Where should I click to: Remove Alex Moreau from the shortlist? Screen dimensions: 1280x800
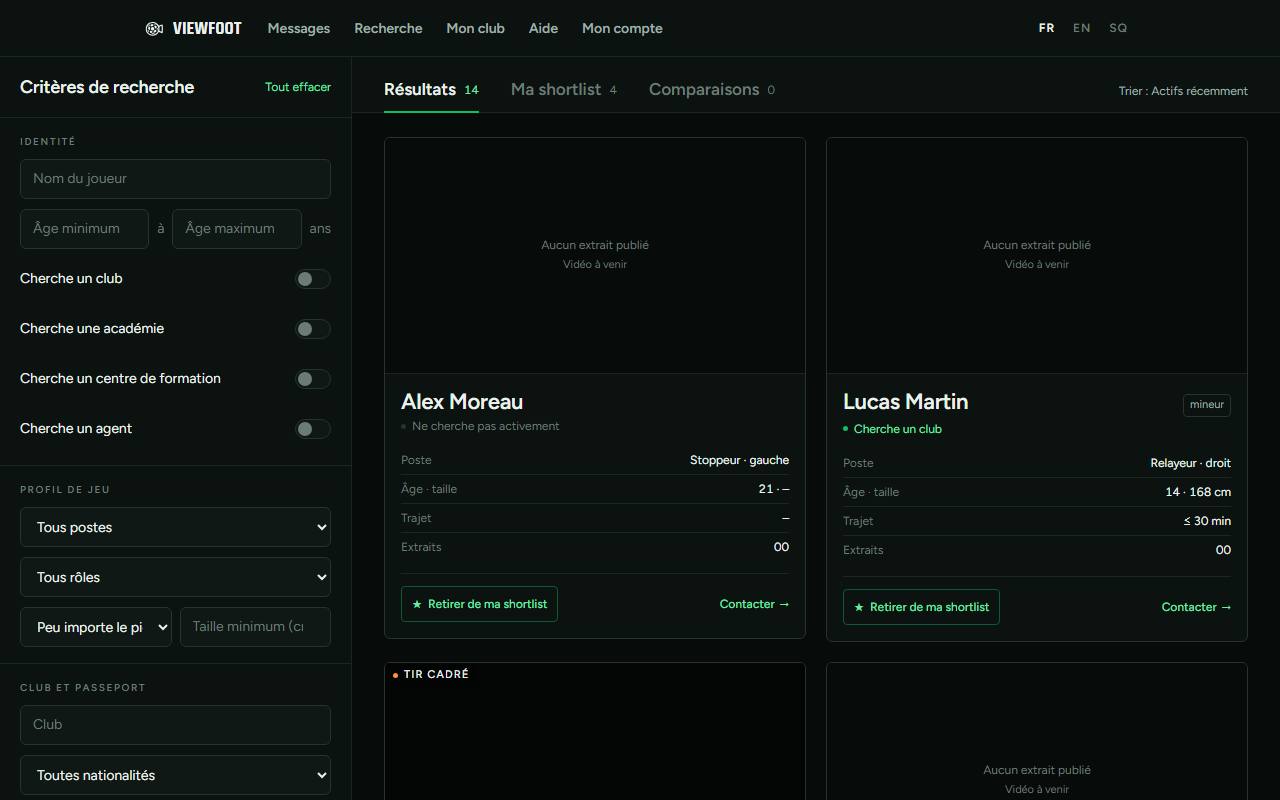(x=479, y=604)
